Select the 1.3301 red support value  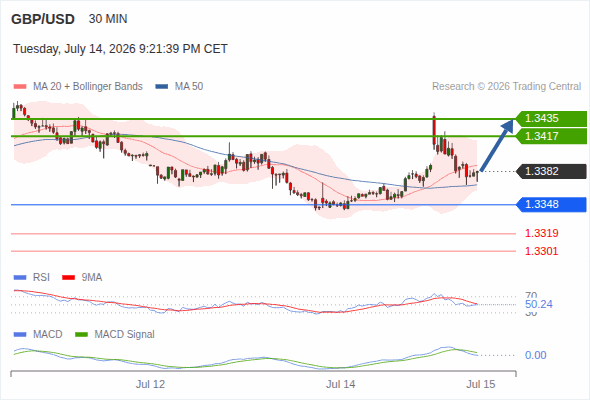tap(541, 251)
